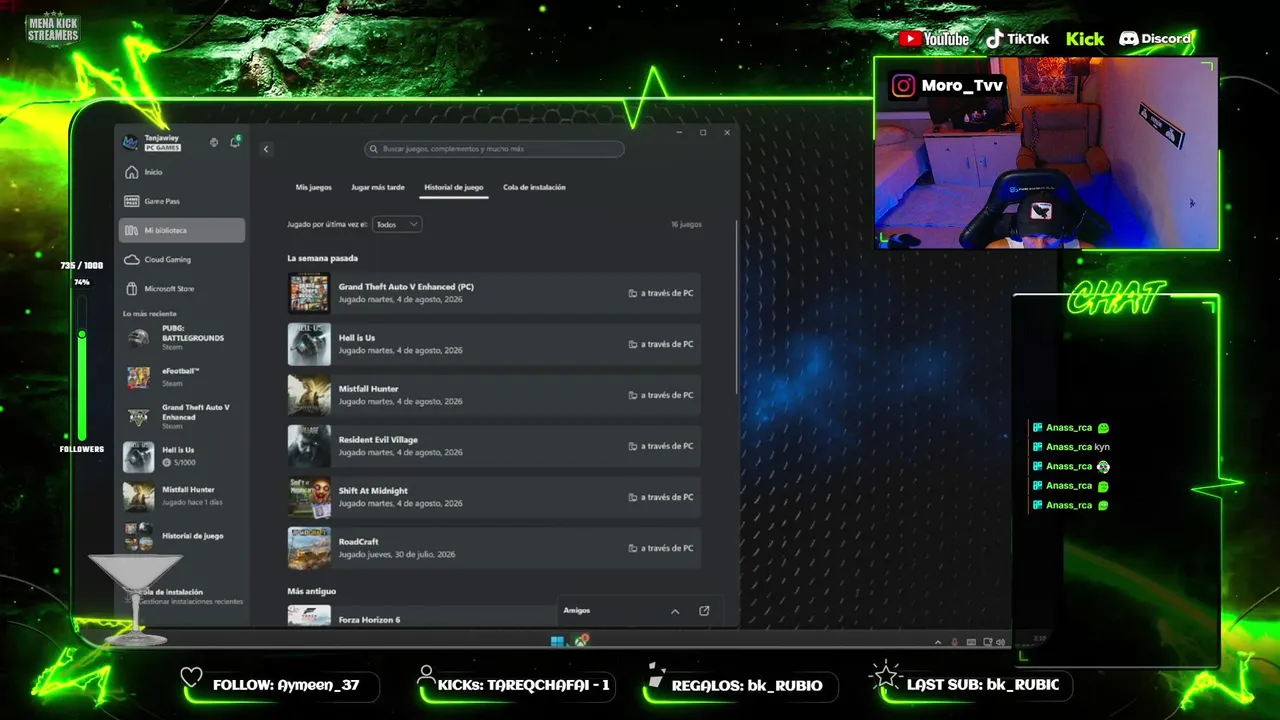This screenshot has height=720, width=1280.
Task: Click the YouTube logo in stream overlay
Action: (x=934, y=39)
